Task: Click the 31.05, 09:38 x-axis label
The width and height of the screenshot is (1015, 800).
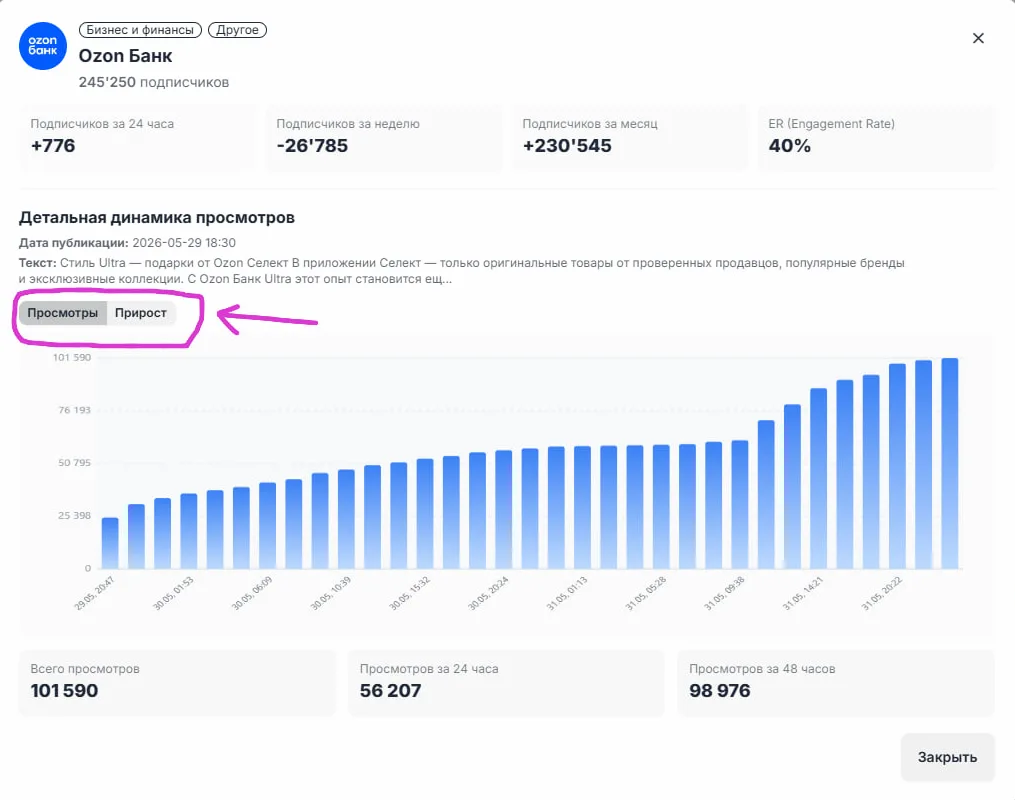Action: [x=724, y=593]
